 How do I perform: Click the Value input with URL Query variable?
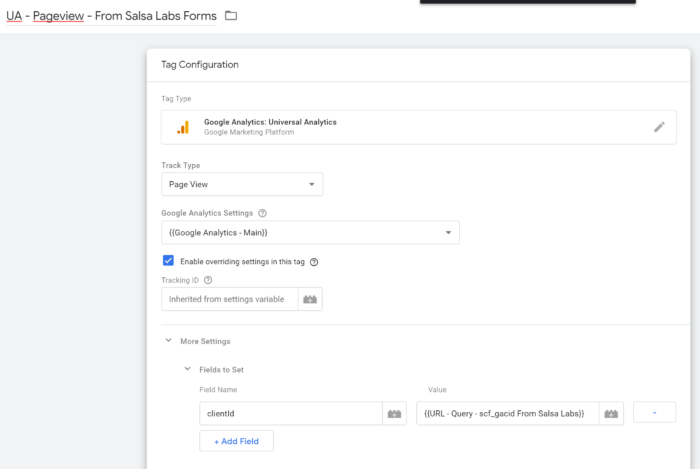pyautogui.click(x=507, y=412)
